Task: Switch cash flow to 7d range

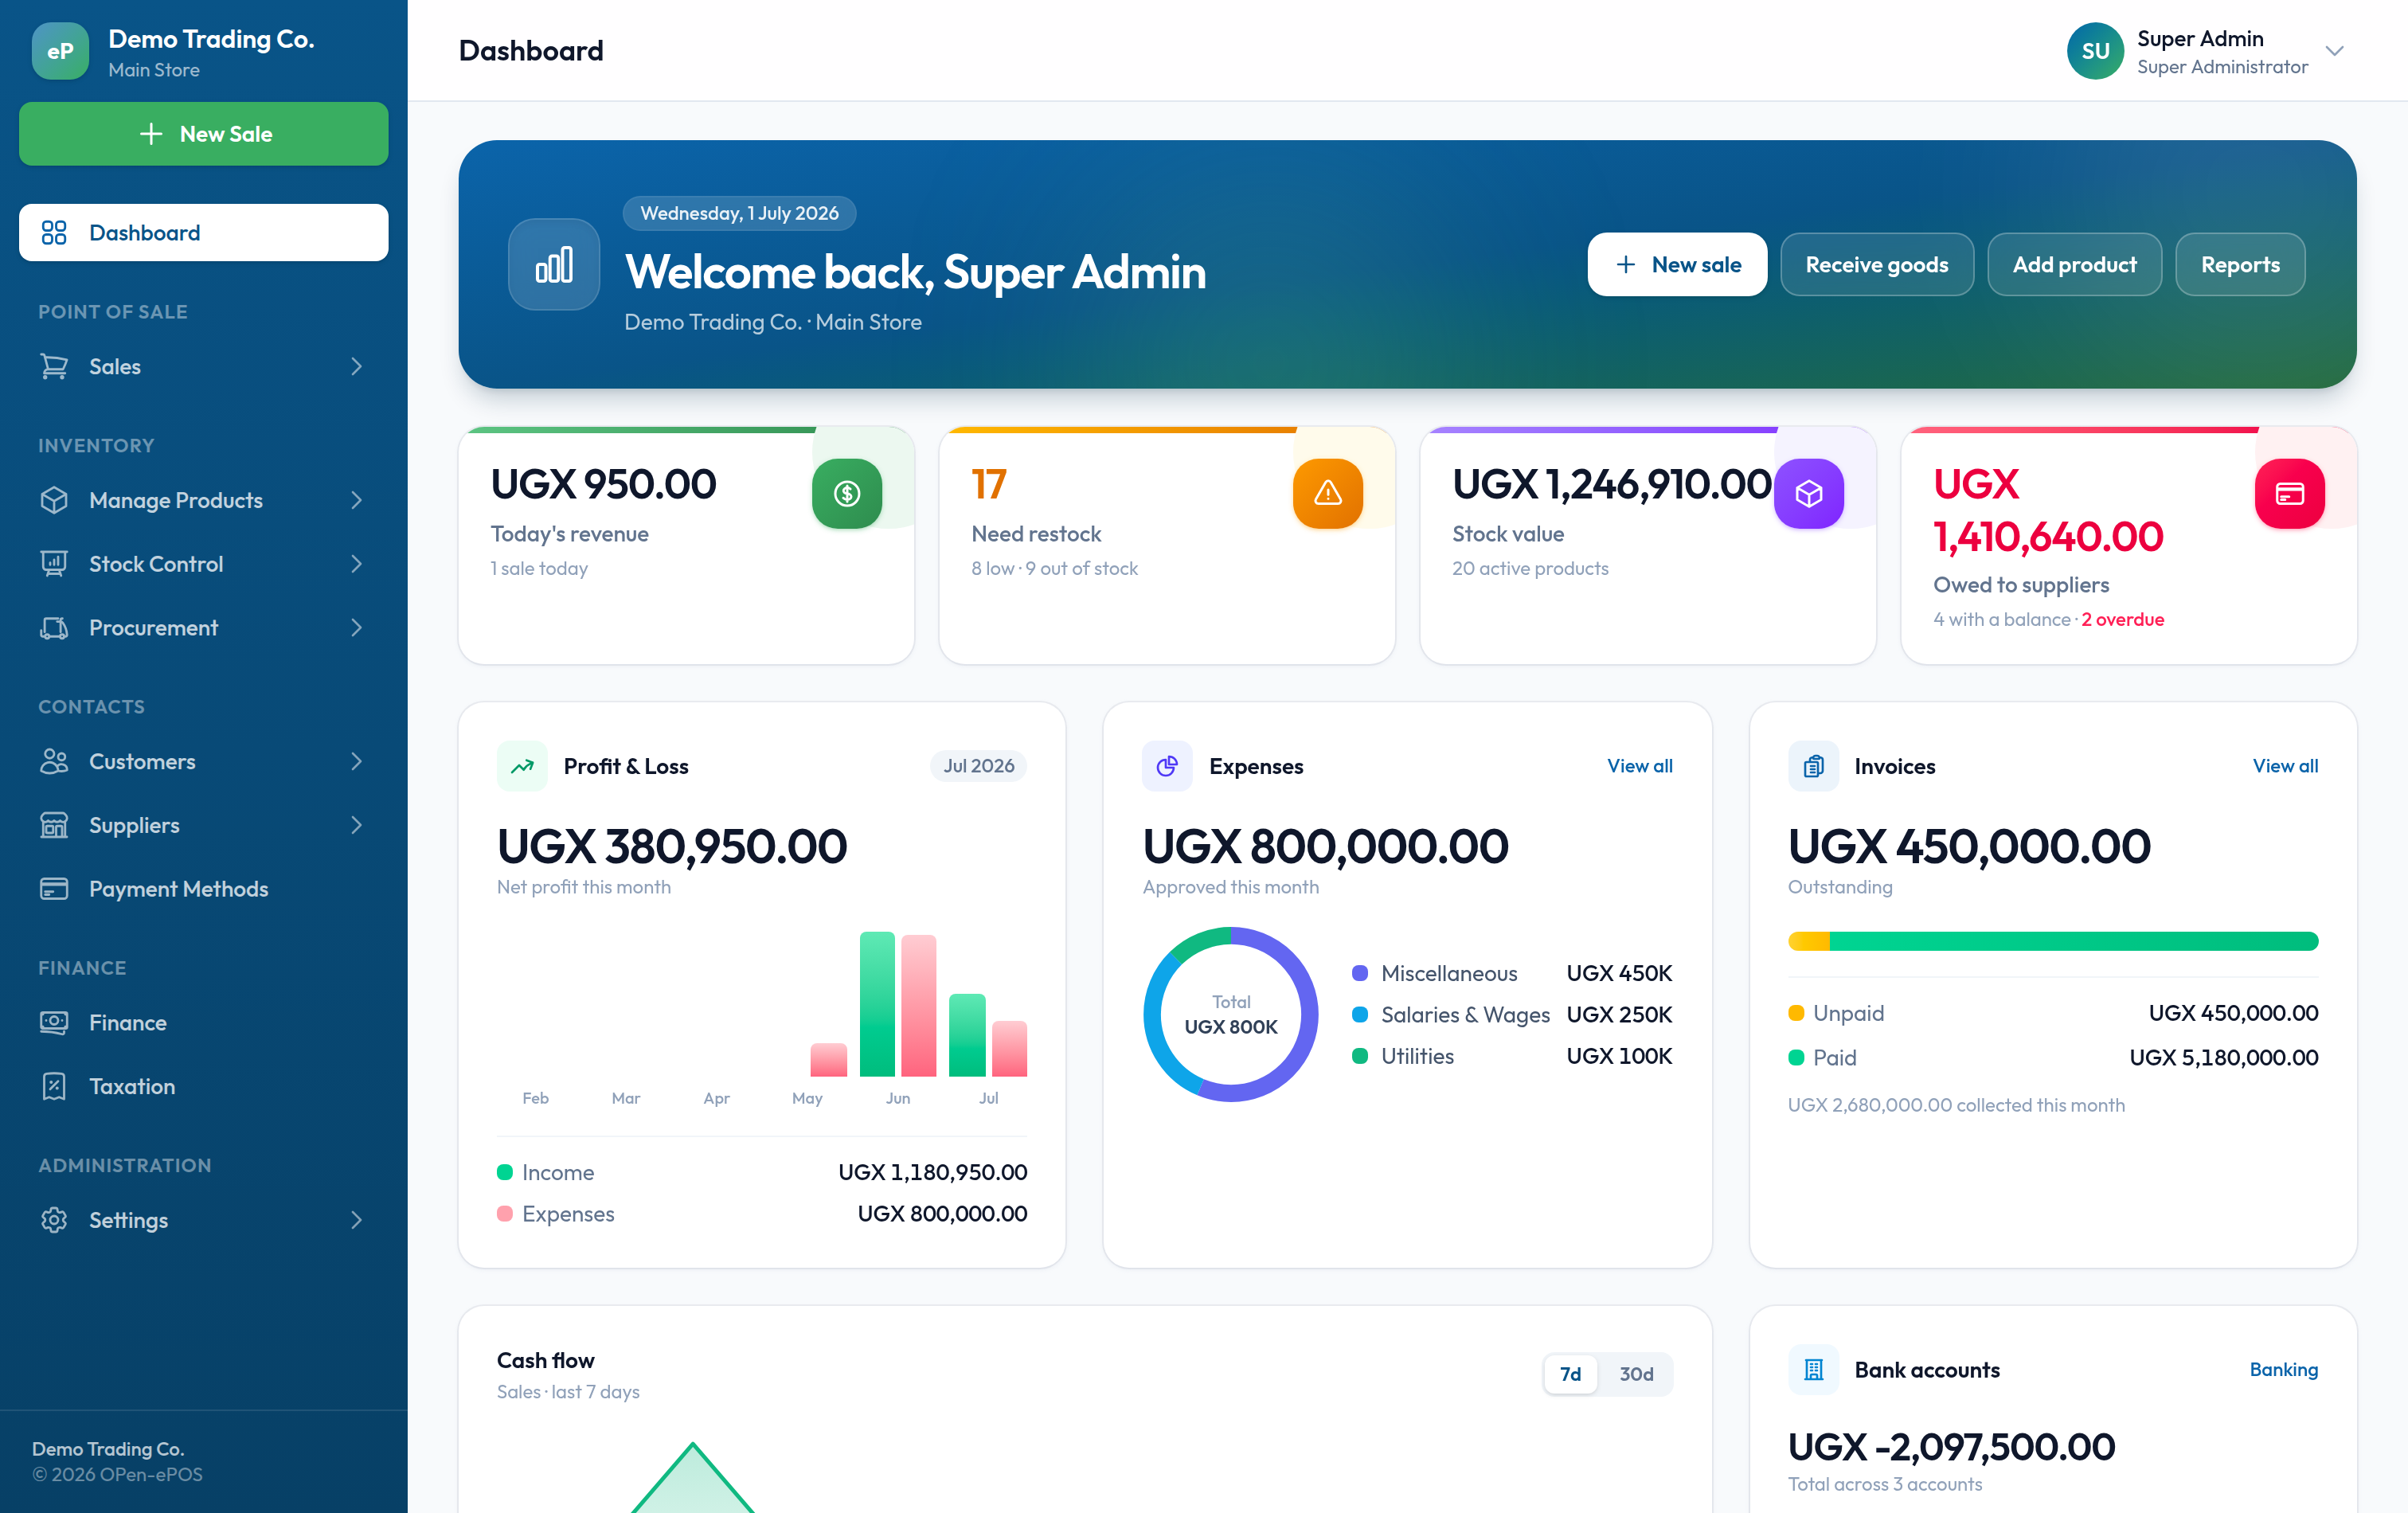Action: click(1570, 1374)
